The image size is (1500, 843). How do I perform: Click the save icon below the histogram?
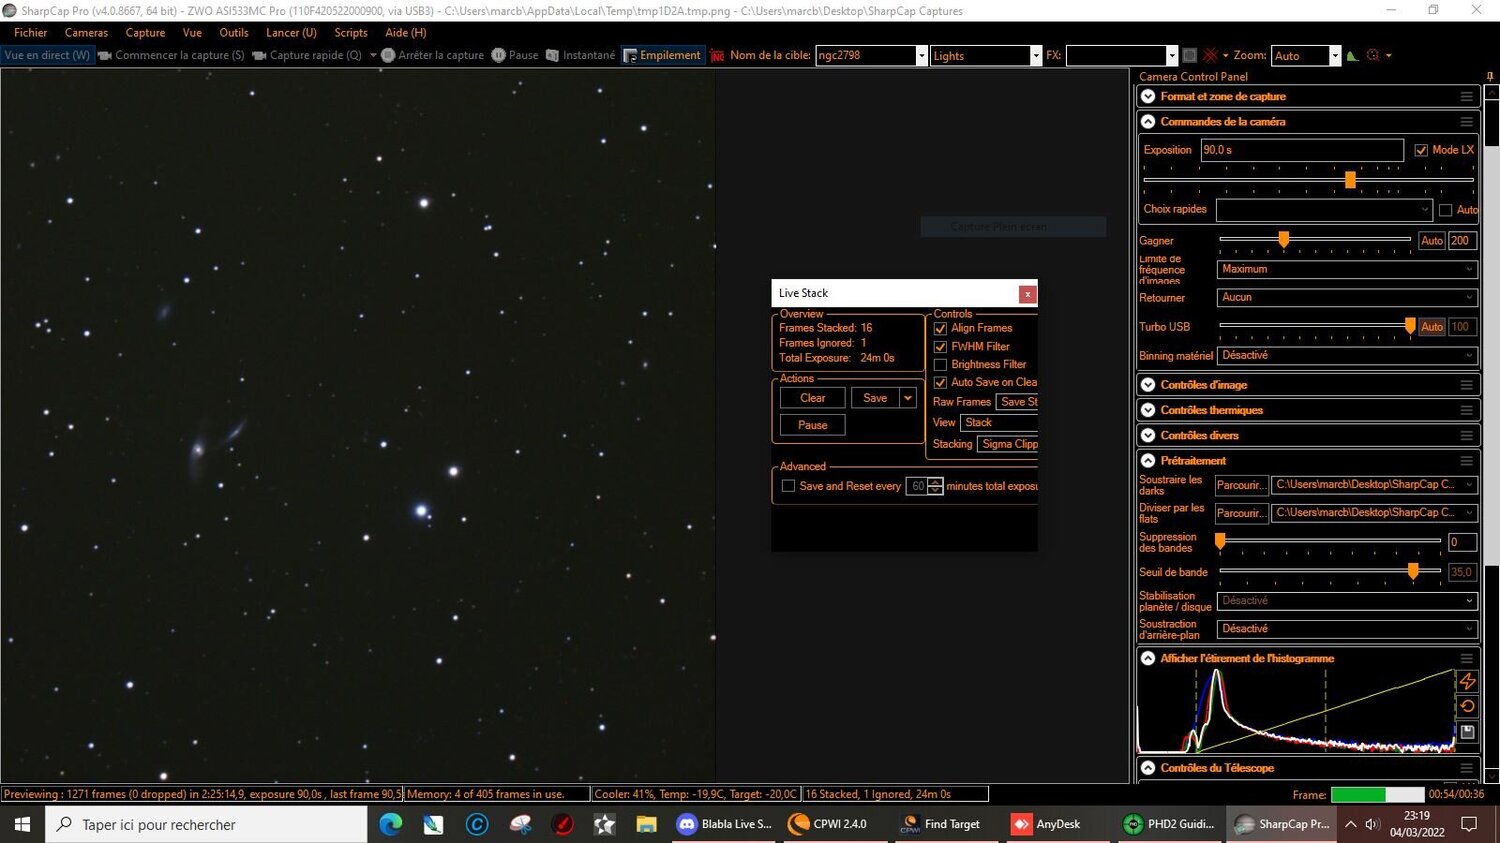pyautogui.click(x=1467, y=730)
